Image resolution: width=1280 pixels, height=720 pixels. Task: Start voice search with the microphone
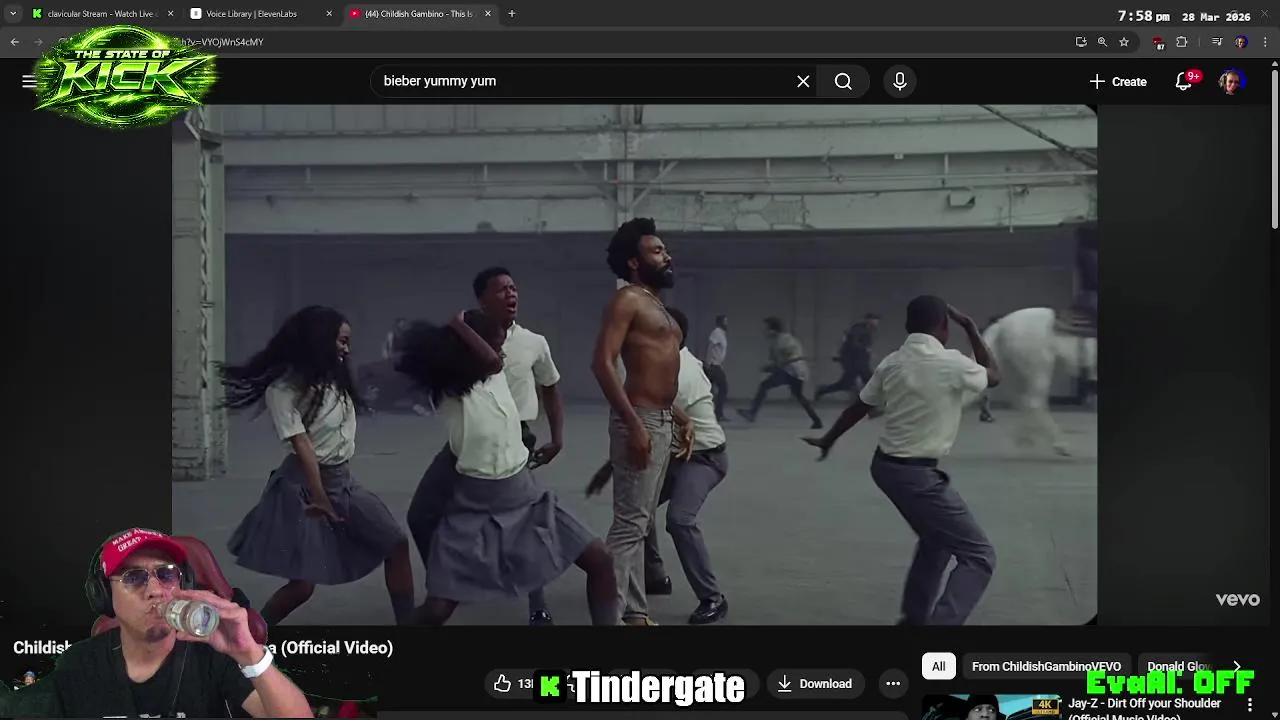[x=899, y=81]
